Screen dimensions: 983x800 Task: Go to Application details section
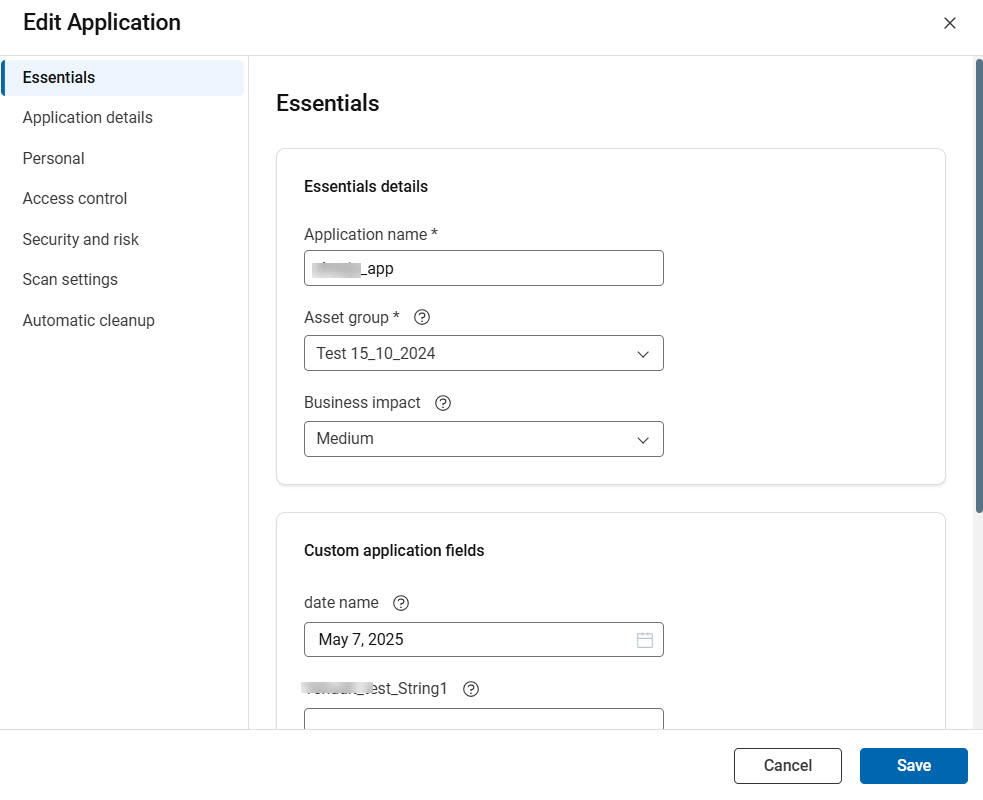tap(88, 118)
